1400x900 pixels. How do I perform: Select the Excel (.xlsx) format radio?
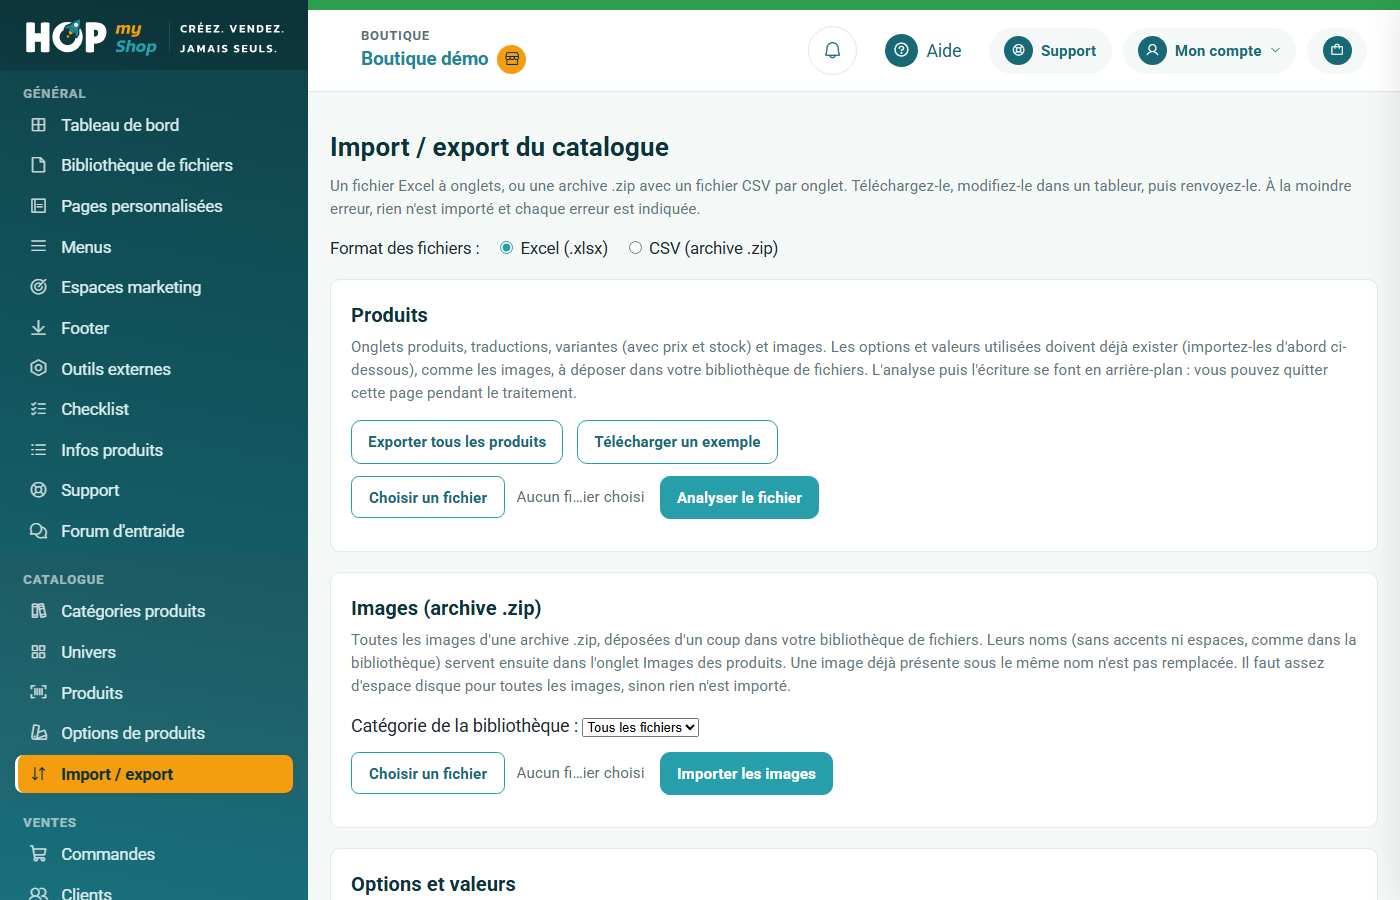[507, 248]
